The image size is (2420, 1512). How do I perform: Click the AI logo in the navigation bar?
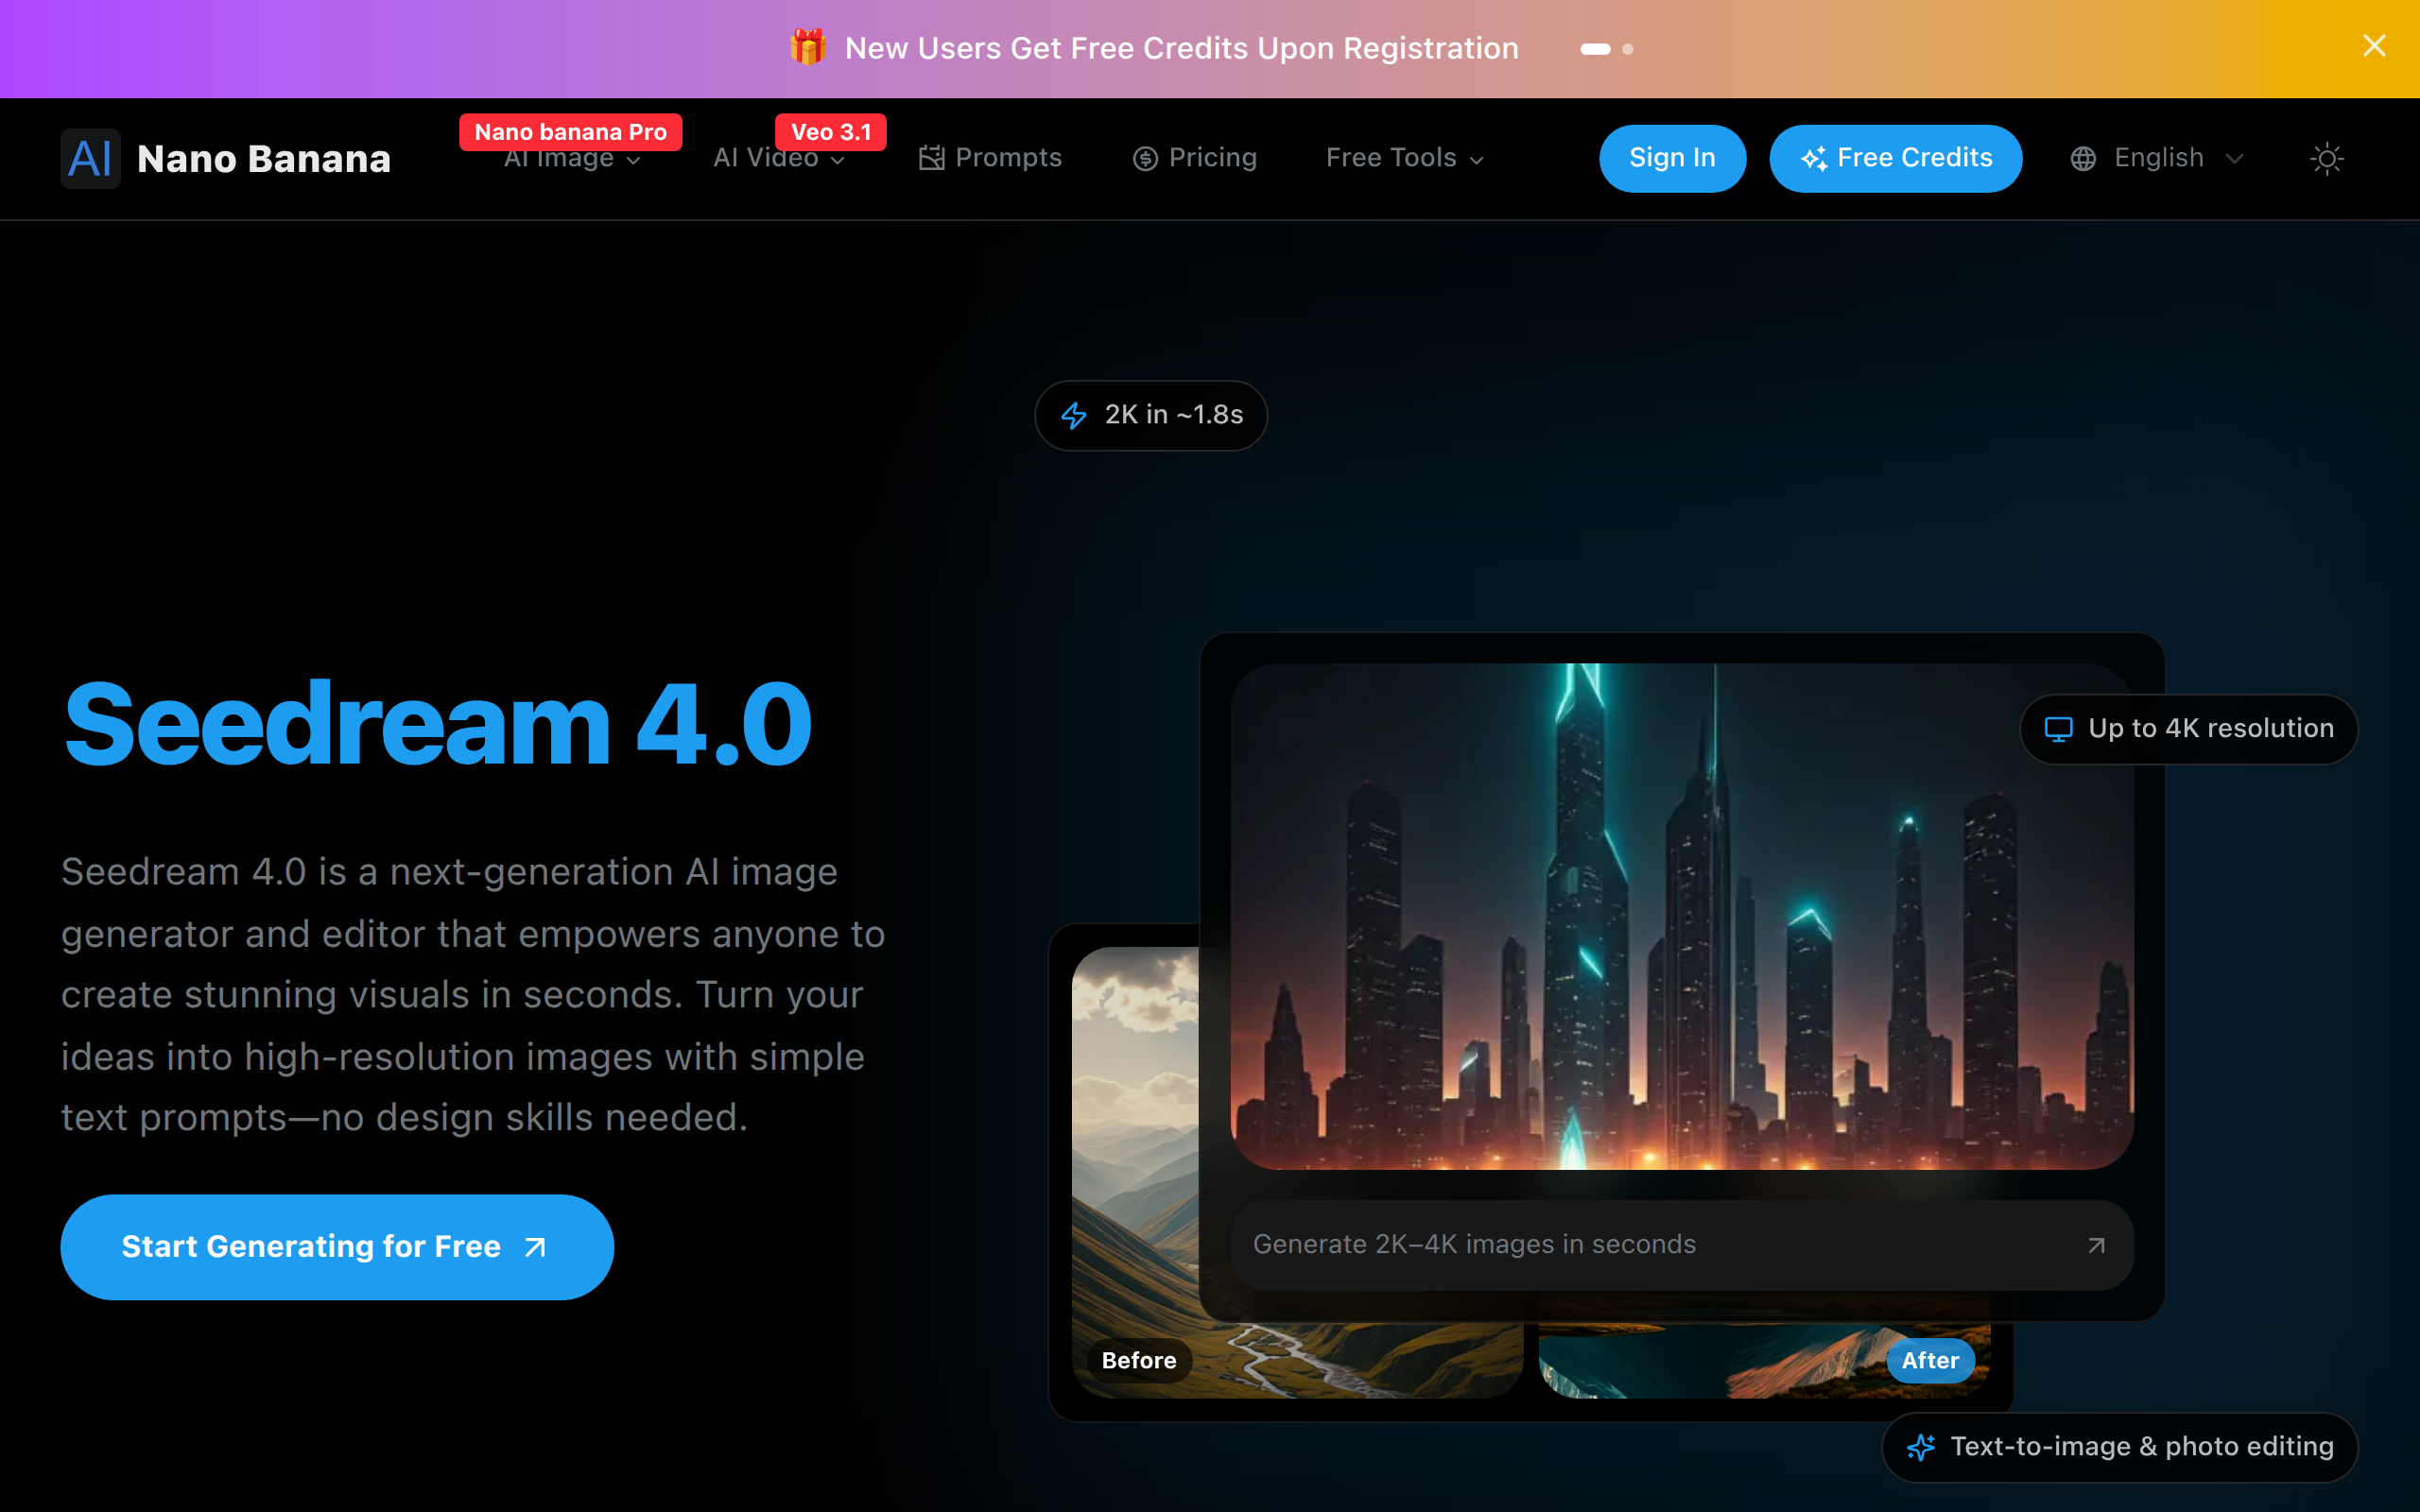coord(89,158)
